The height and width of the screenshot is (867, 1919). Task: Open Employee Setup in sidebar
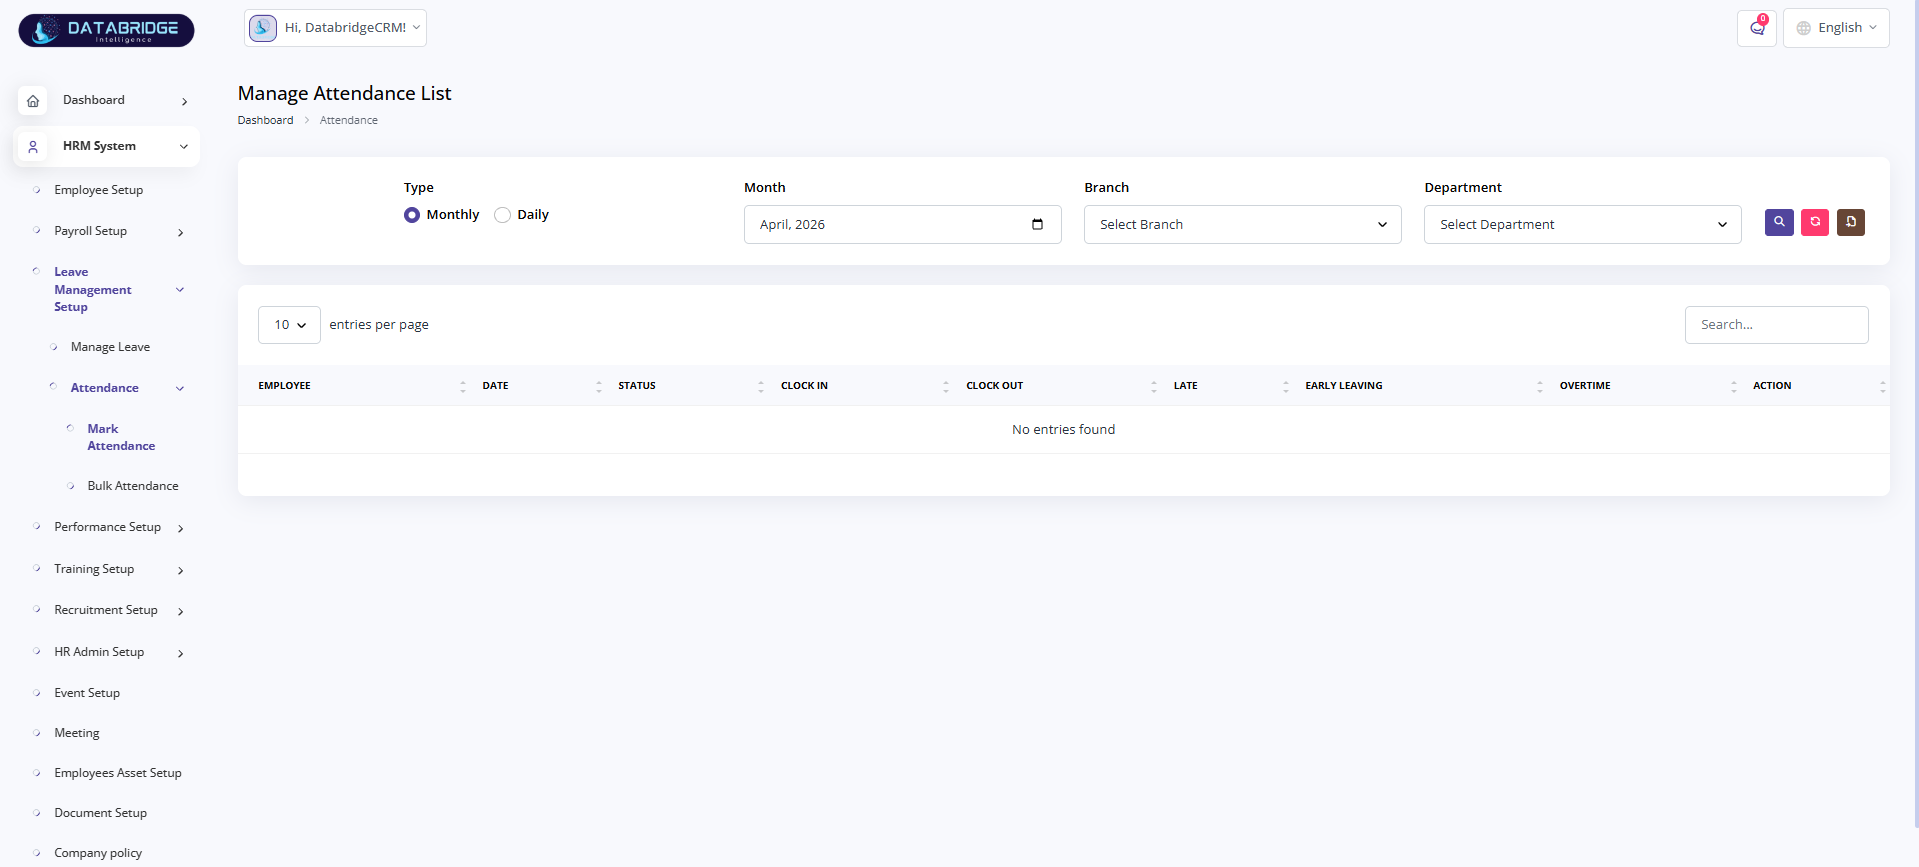pyautogui.click(x=99, y=190)
